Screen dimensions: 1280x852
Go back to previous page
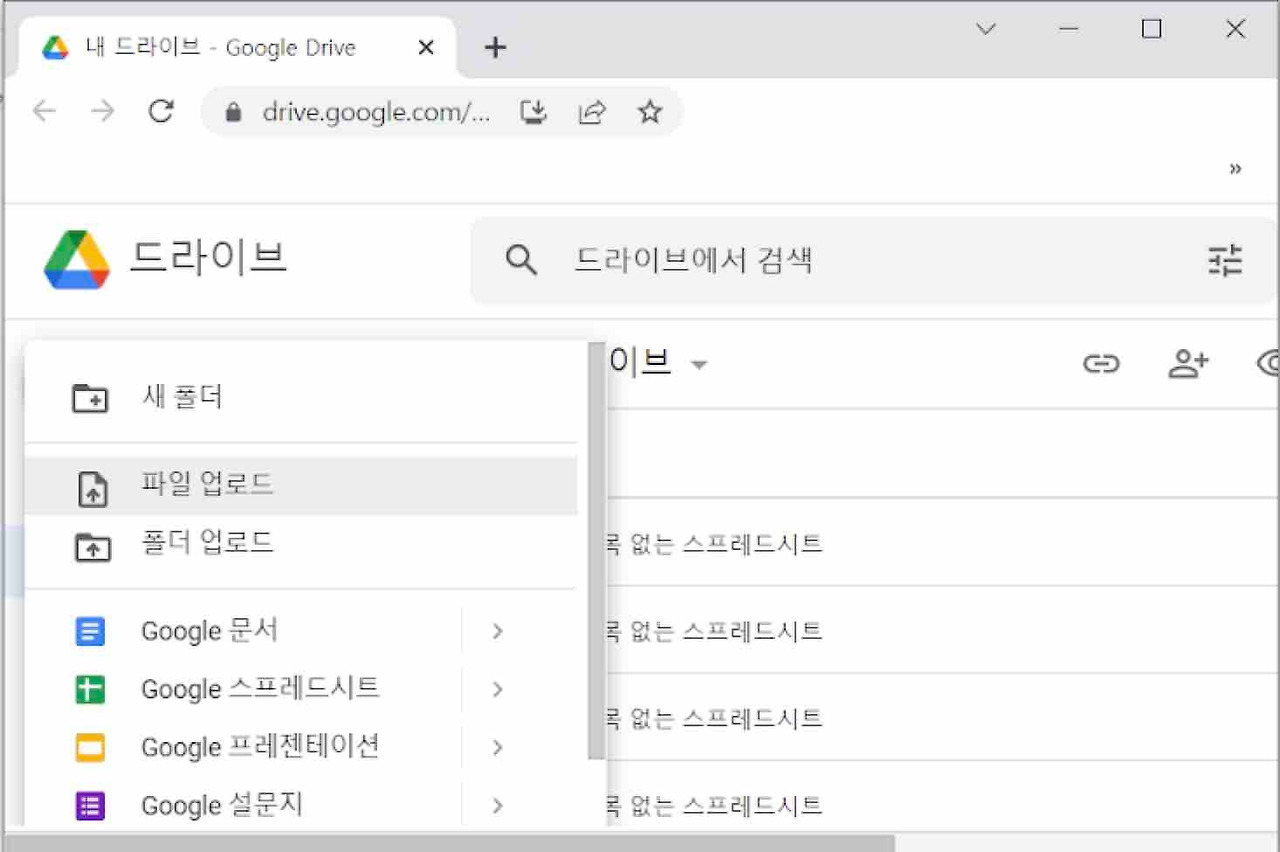[x=44, y=111]
